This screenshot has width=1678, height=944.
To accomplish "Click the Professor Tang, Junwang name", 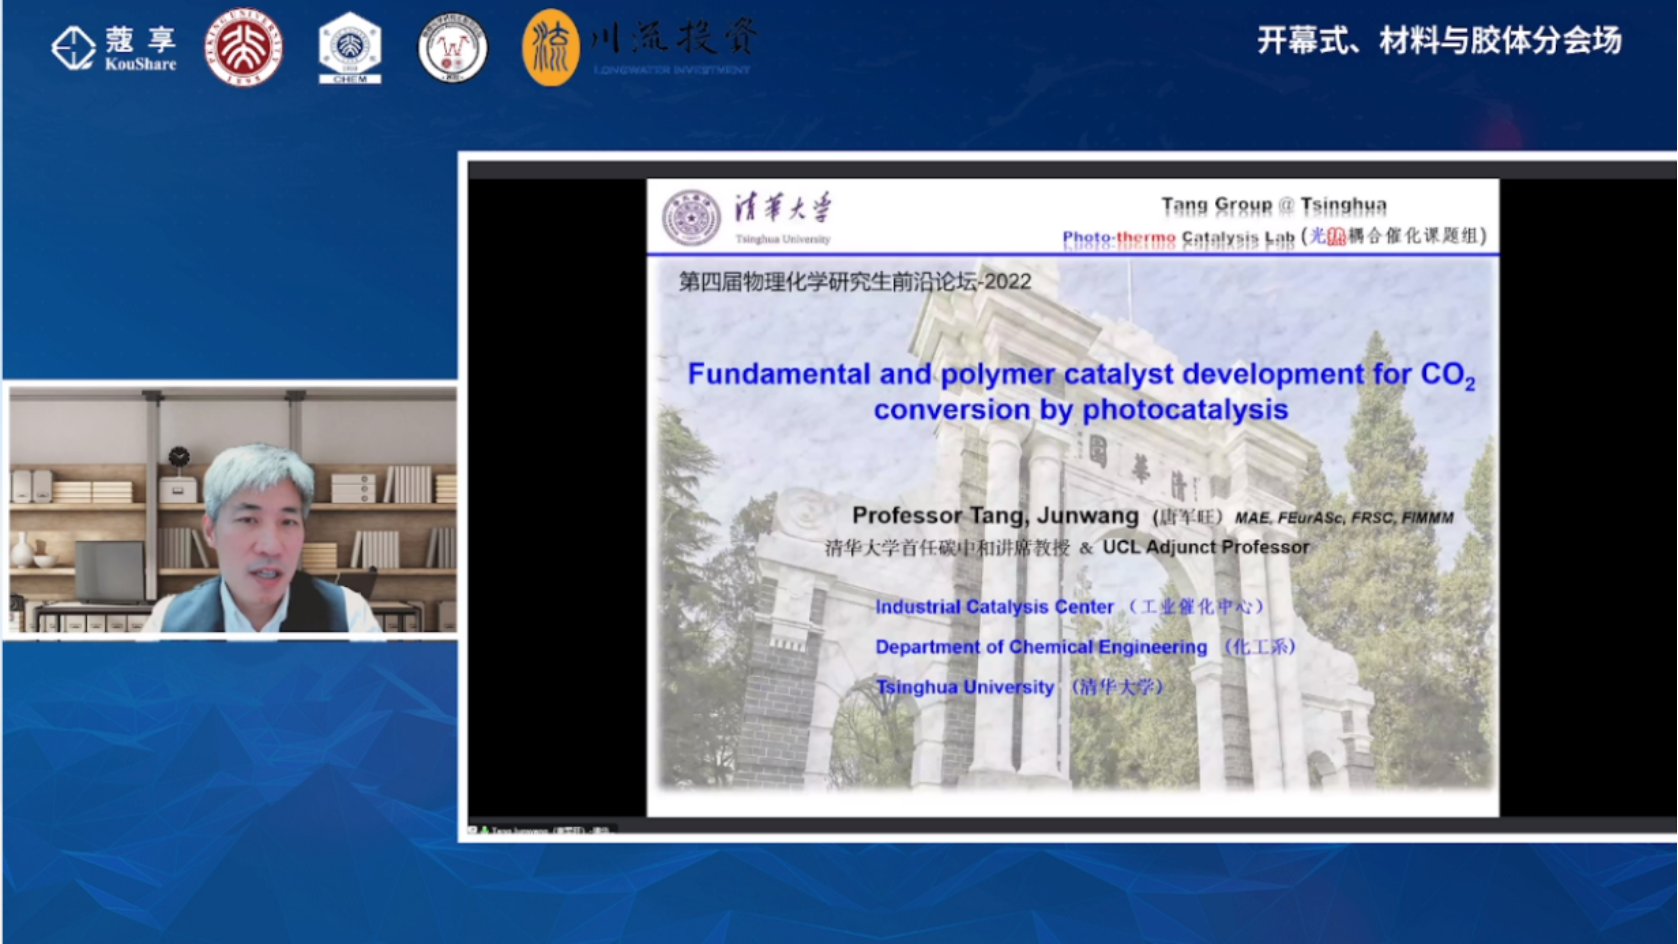I will [994, 515].
